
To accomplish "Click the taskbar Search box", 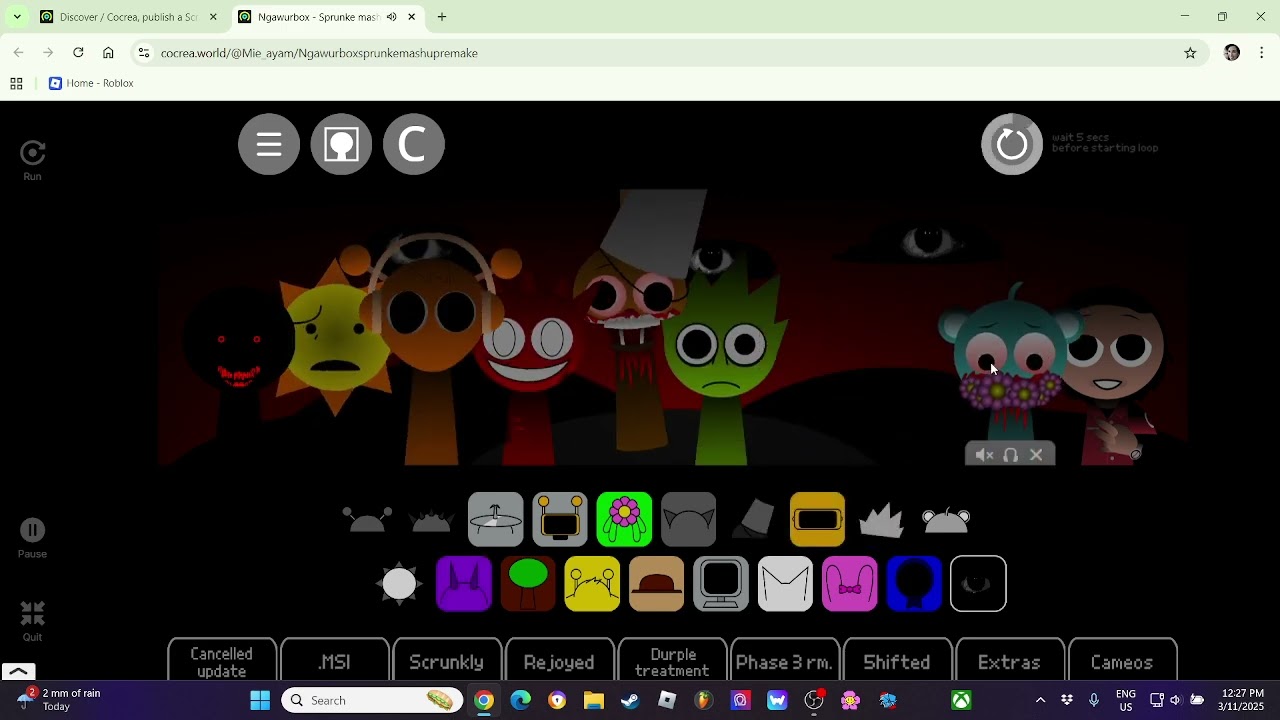I will pyautogui.click(x=372, y=700).
